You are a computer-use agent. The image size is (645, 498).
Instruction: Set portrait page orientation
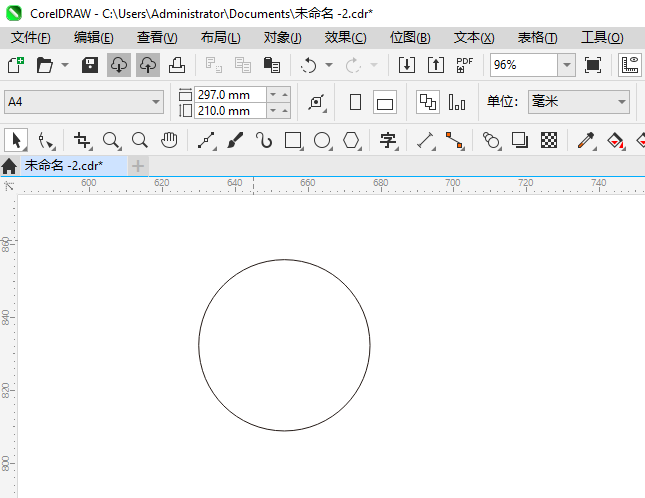tap(355, 102)
